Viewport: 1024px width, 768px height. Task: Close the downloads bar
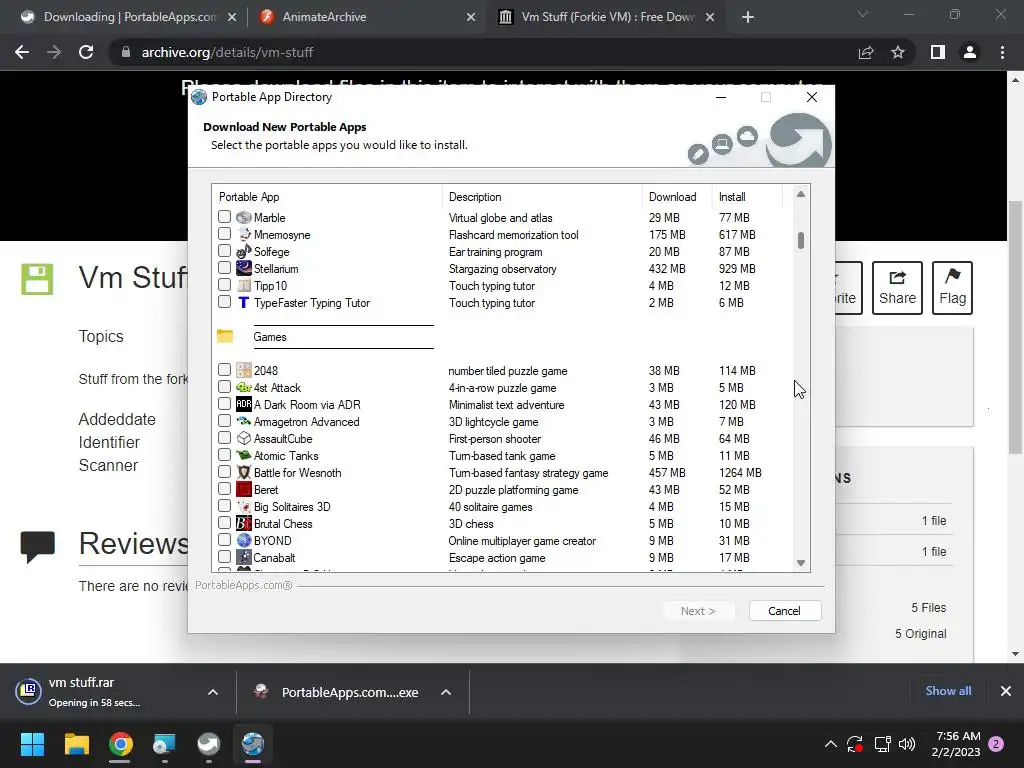[1006, 691]
